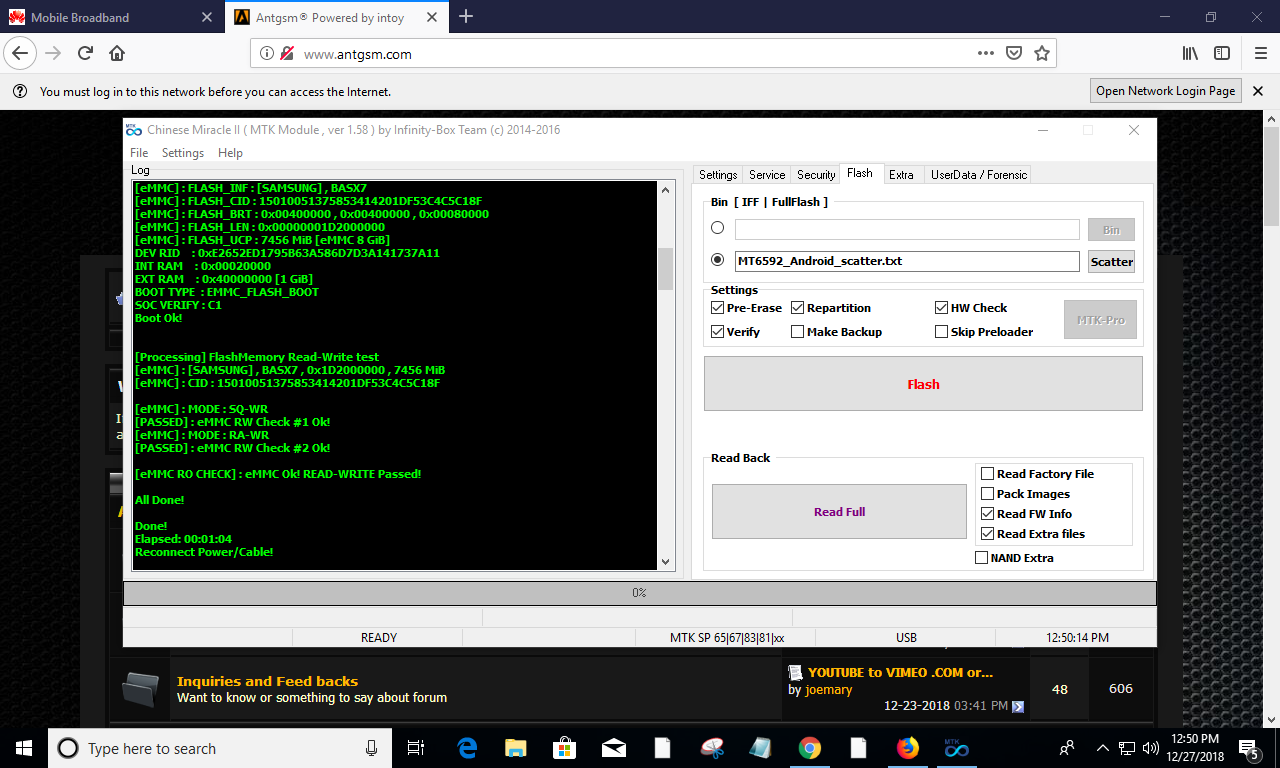The image size is (1280, 768).
Task: Click the red Flash button
Action: point(923,384)
